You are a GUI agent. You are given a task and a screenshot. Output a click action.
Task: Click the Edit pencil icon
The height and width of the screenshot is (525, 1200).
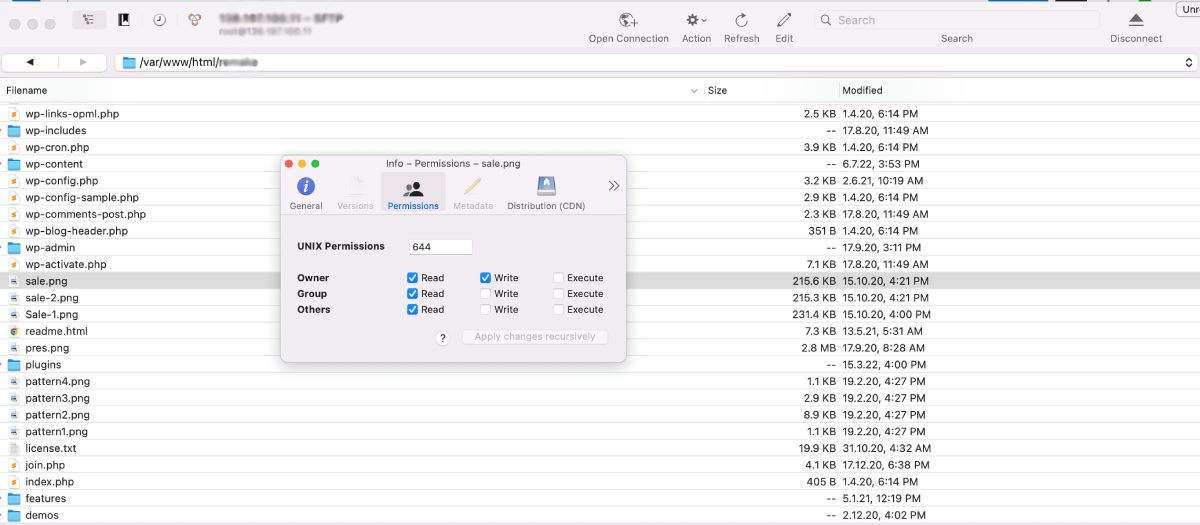coord(784,20)
